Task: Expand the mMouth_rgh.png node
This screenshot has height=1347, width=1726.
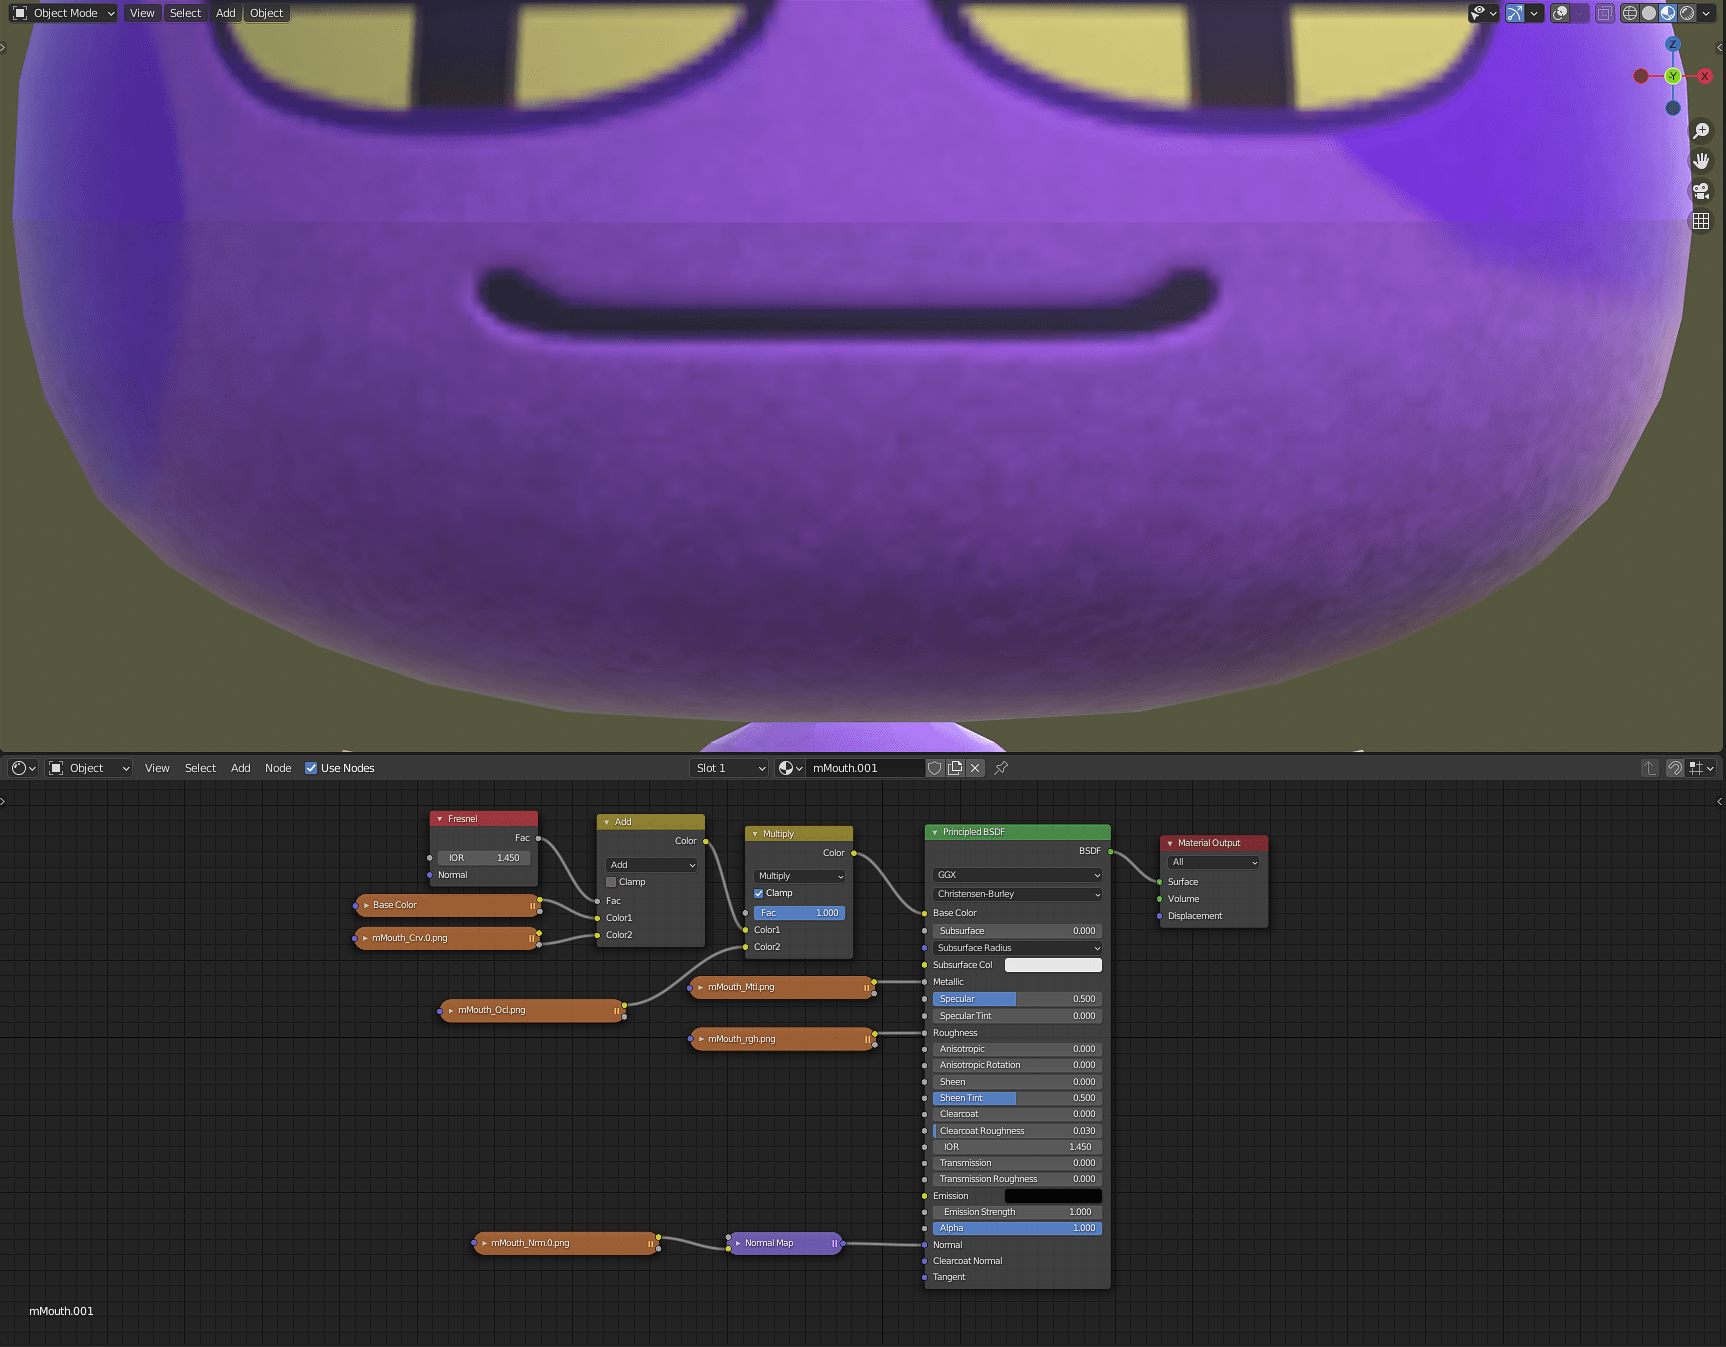Action: 701,1039
